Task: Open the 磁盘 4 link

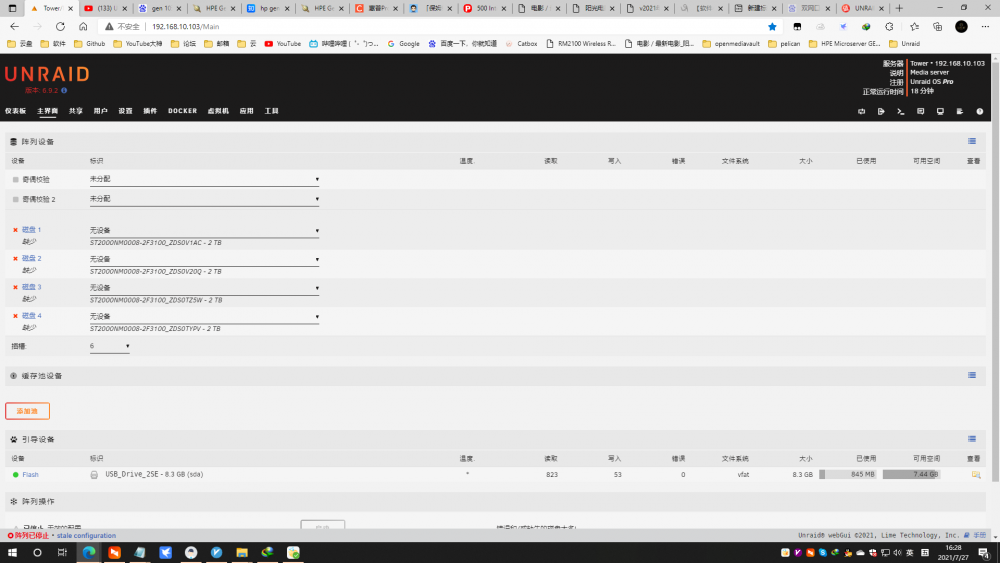Action: pos(31,316)
